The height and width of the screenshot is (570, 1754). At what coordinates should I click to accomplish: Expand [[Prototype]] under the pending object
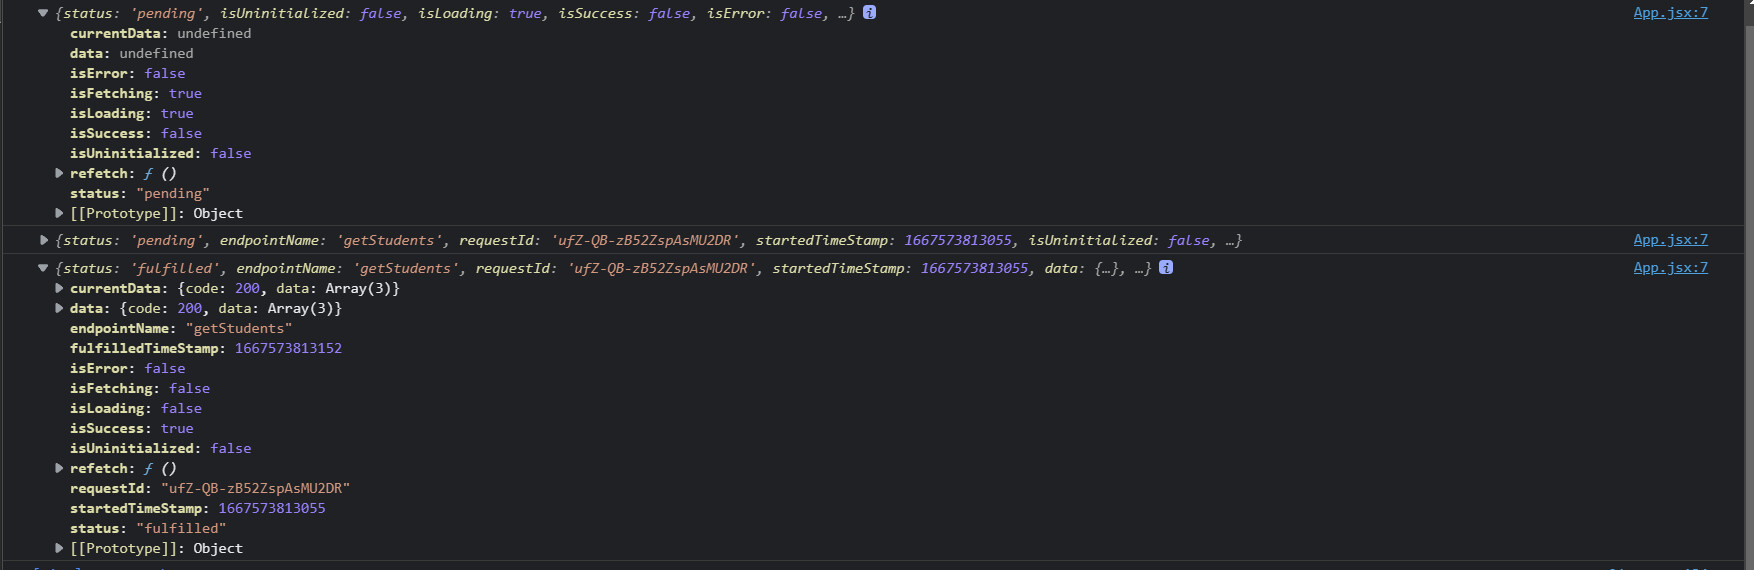click(x=59, y=214)
